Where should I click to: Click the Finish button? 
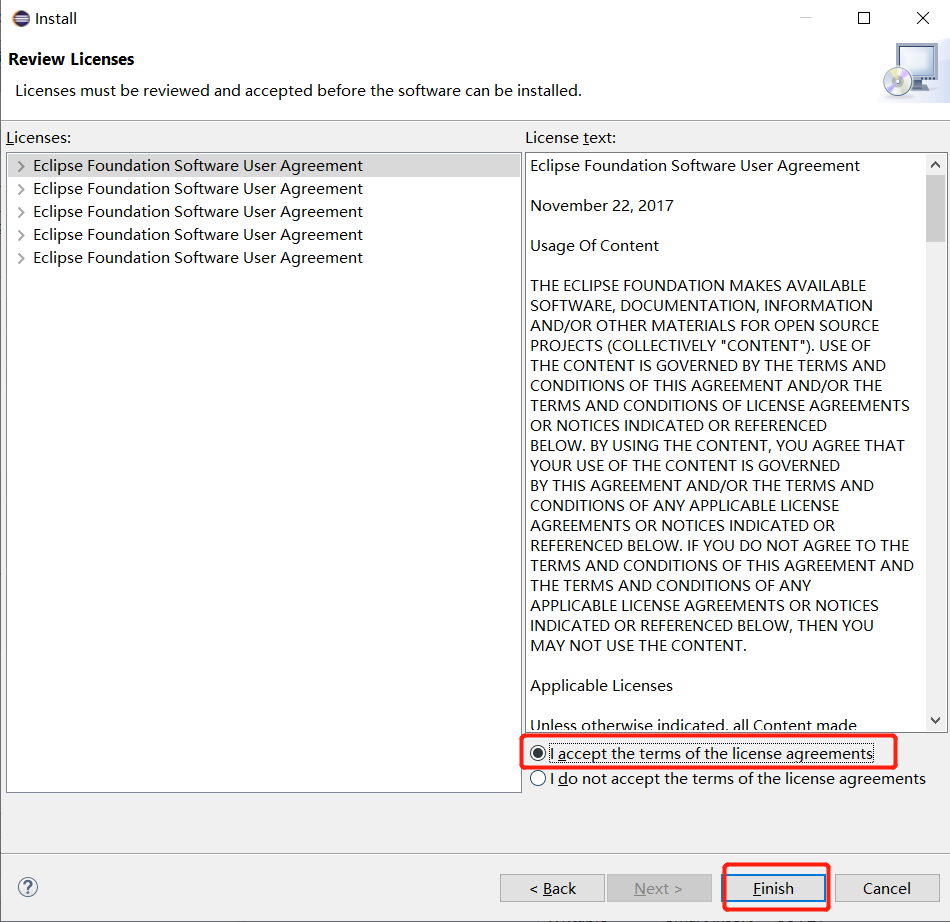(775, 888)
